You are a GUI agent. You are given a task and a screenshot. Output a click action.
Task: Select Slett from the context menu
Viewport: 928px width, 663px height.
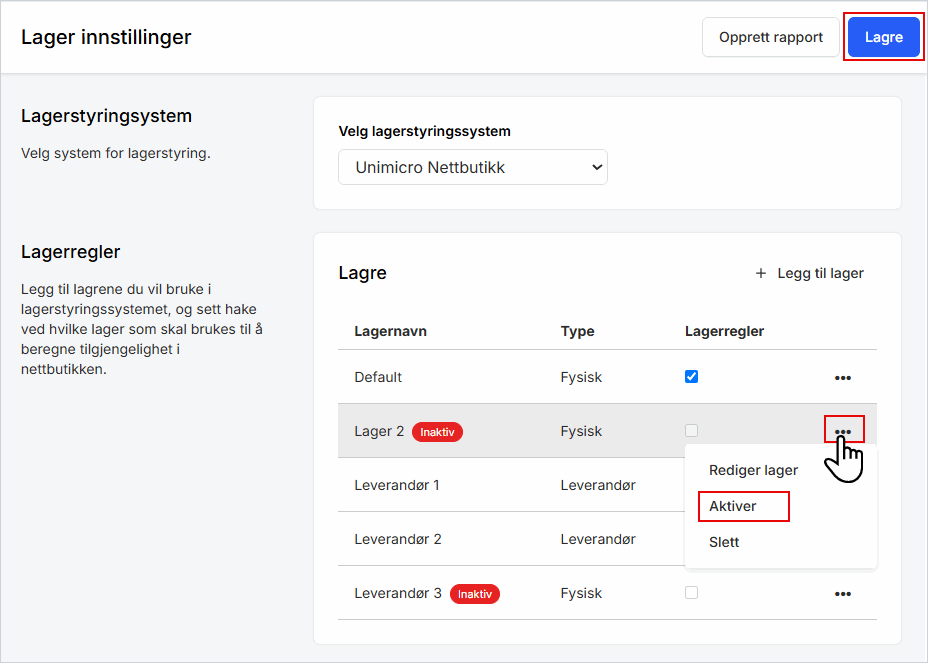(724, 542)
